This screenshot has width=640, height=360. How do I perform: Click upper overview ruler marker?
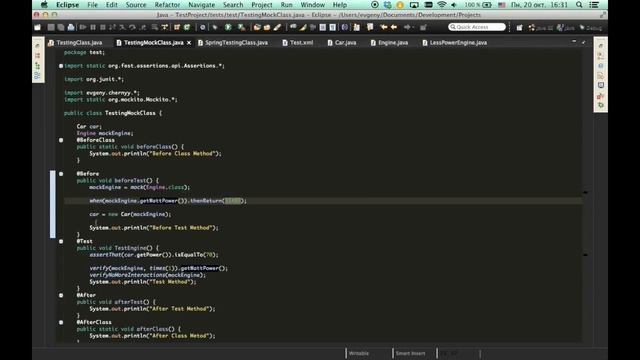pos(585,192)
